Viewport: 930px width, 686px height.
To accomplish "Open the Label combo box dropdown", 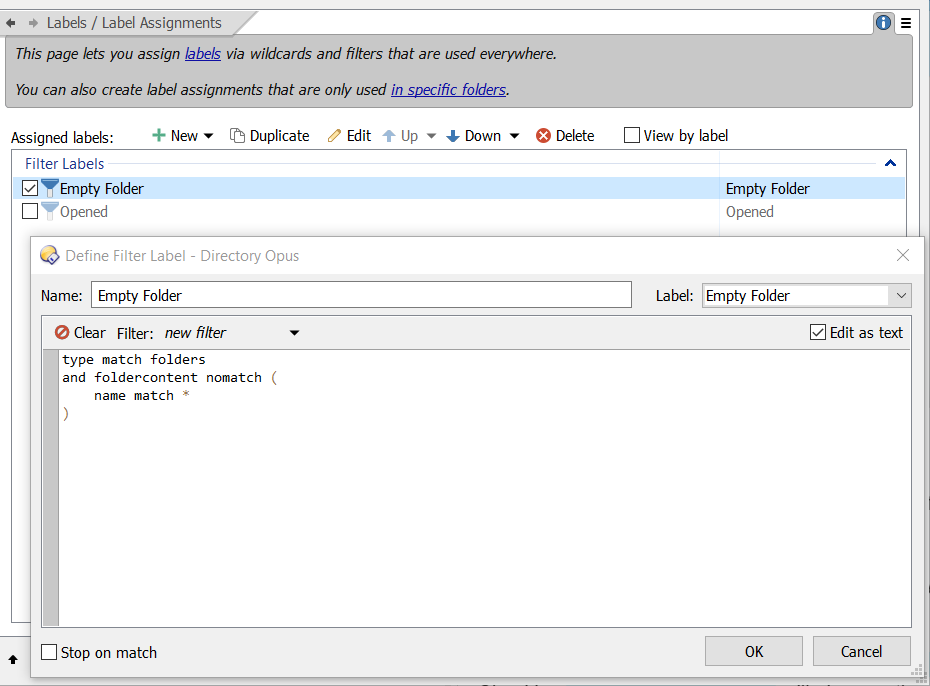I will click(901, 295).
